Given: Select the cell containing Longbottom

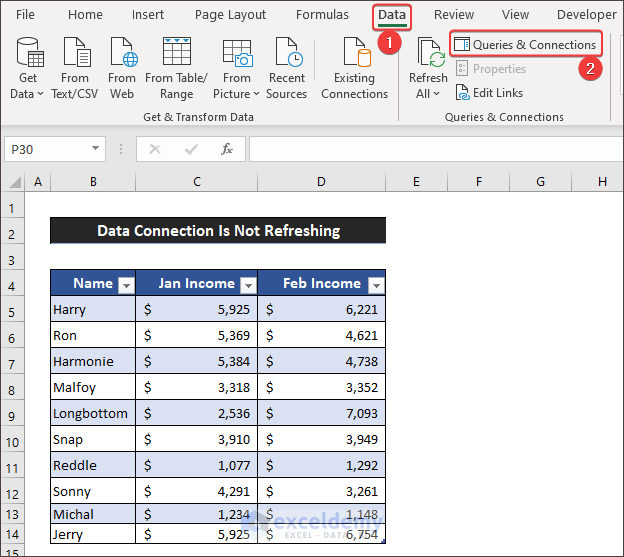Looking at the screenshot, I should pyautogui.click(x=93, y=414).
